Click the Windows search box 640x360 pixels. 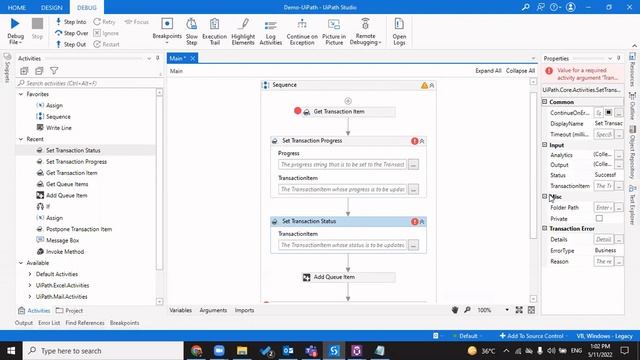(103, 351)
